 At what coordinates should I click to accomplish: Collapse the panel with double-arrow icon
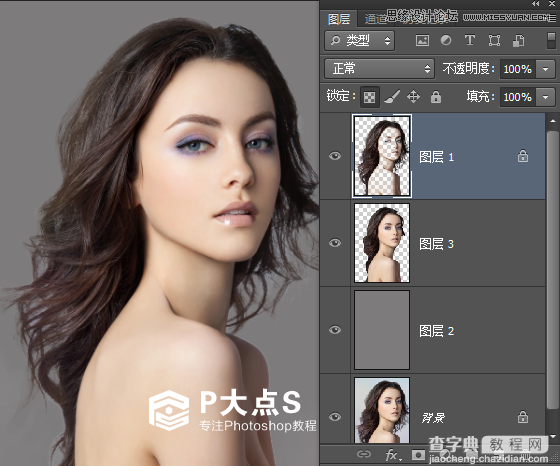tap(535, 4)
